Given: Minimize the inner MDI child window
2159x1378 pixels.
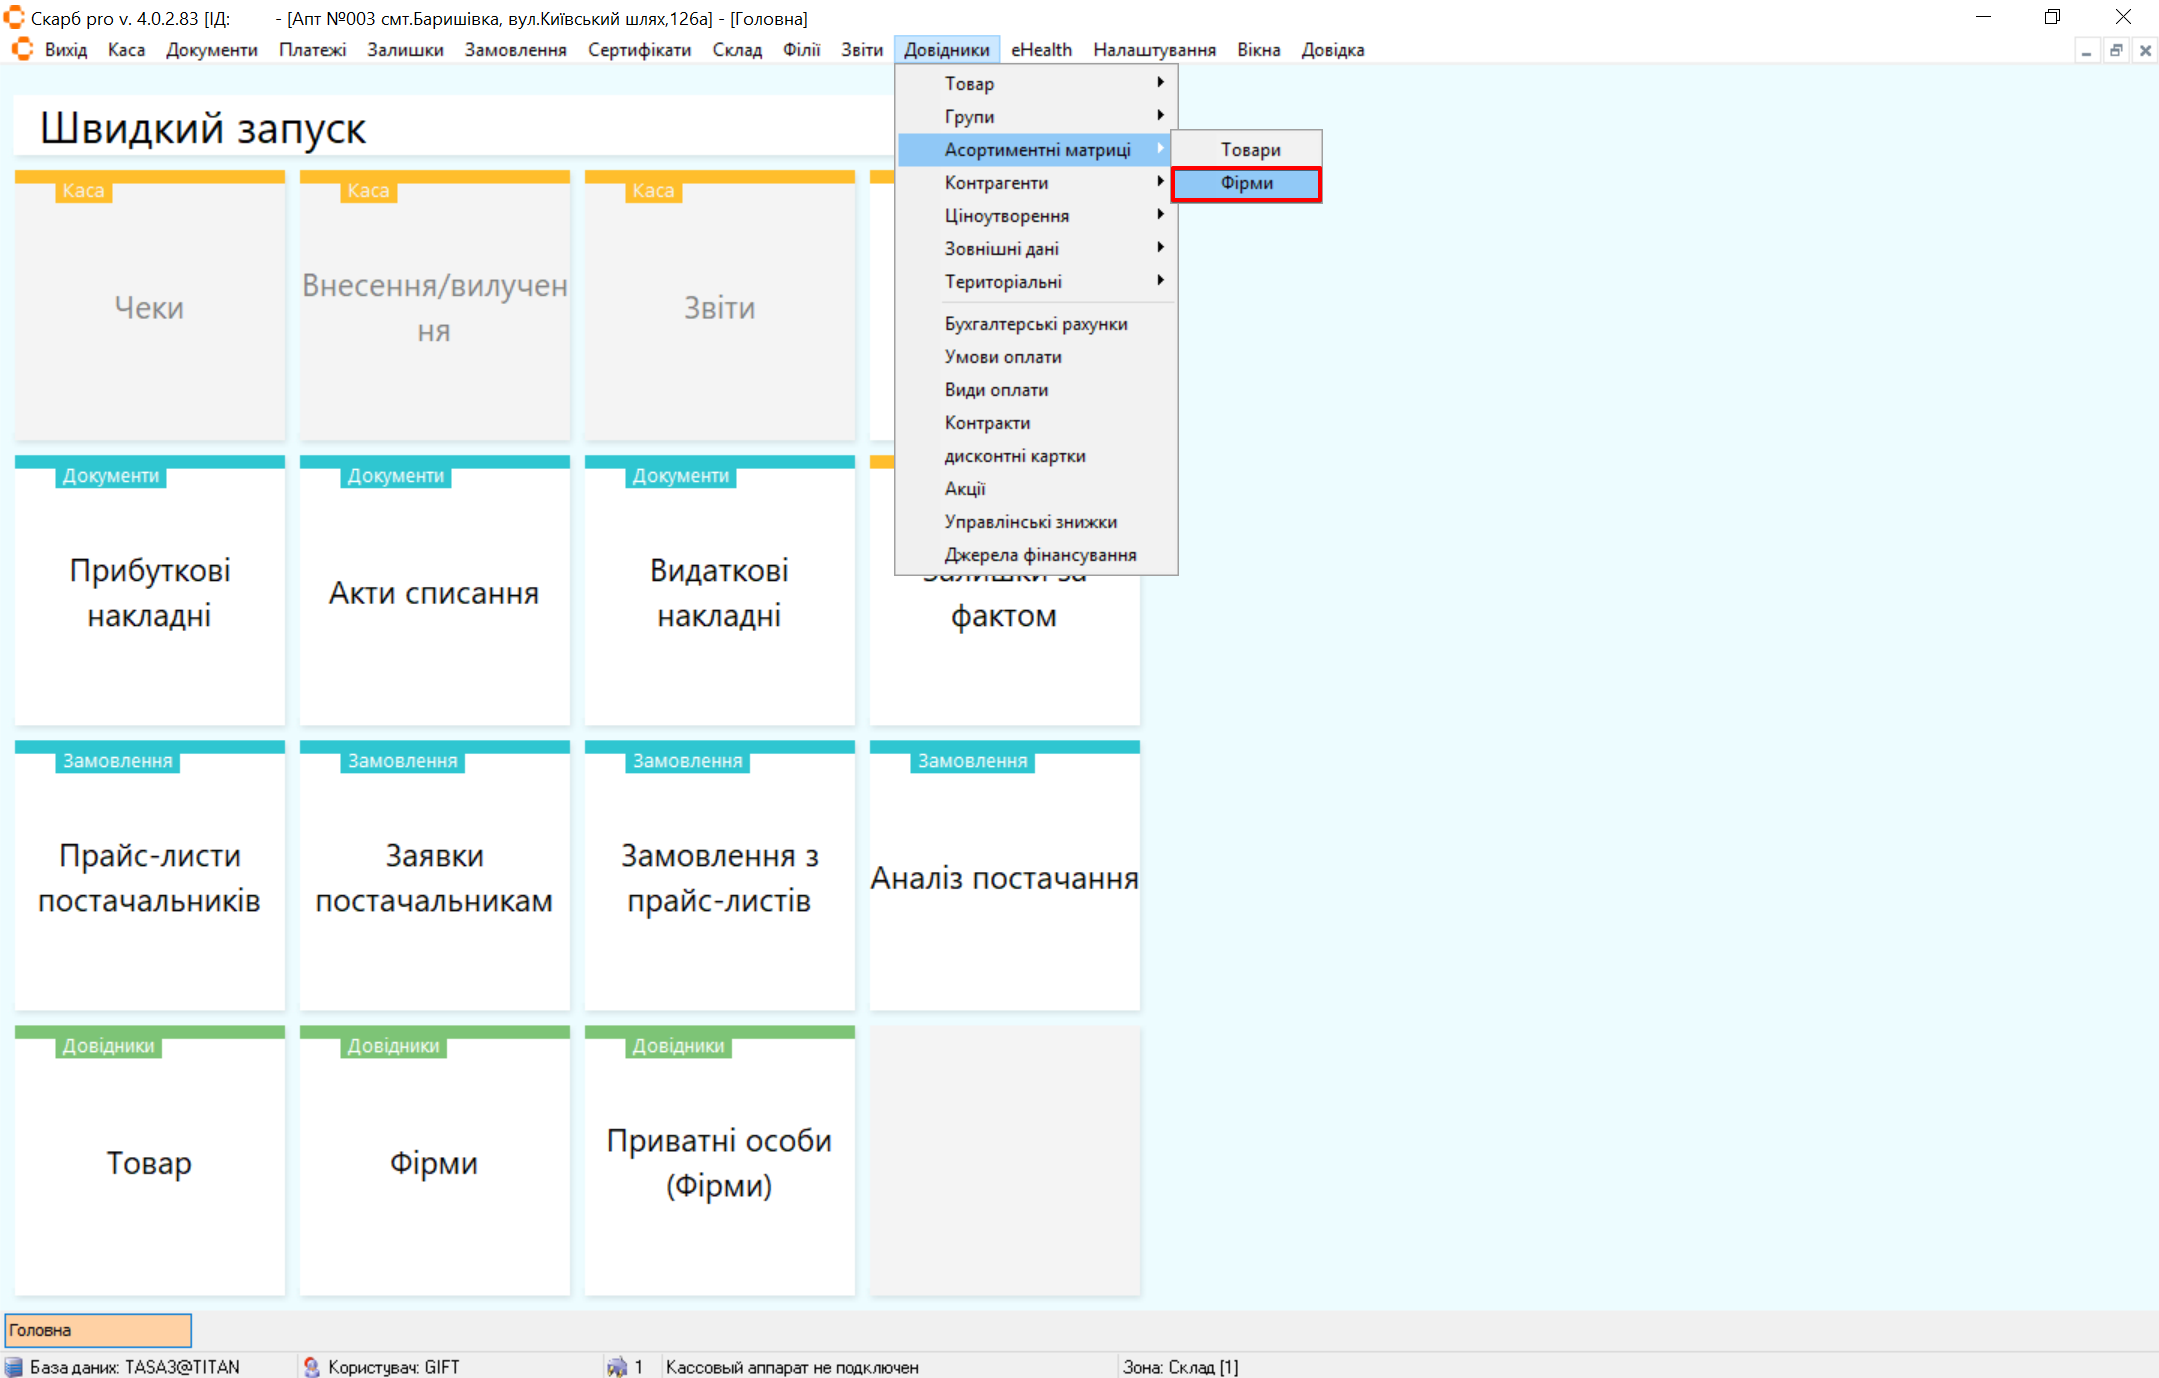Looking at the screenshot, I should point(2086,51).
